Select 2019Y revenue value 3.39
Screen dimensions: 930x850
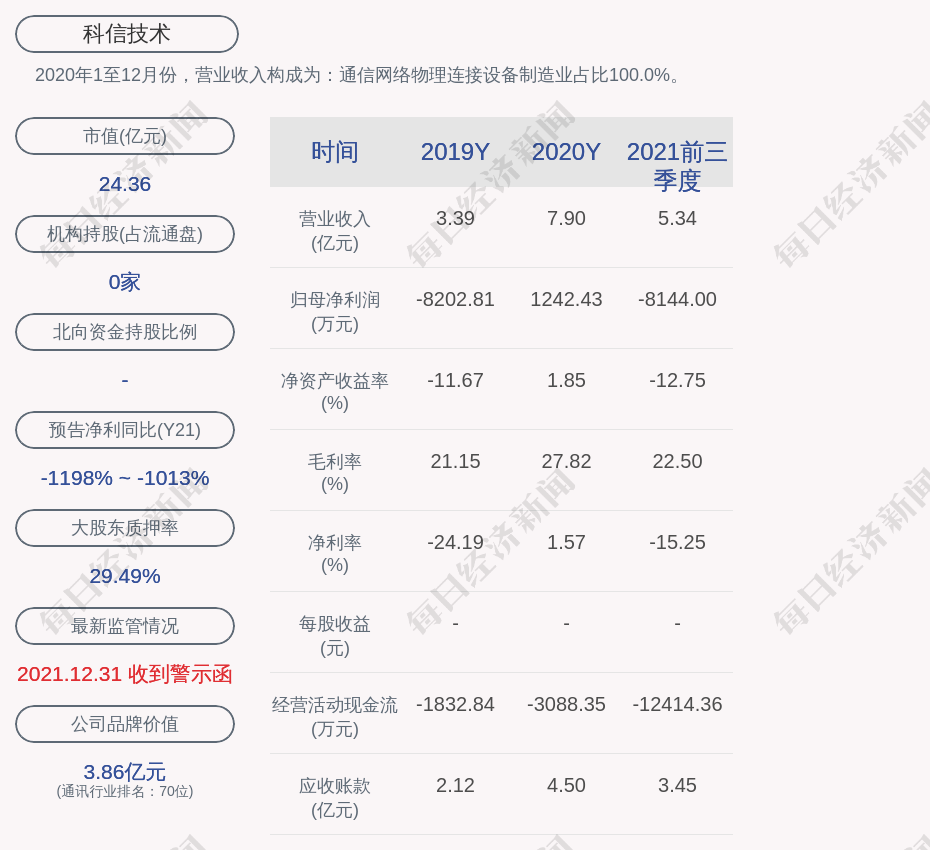[456, 218]
